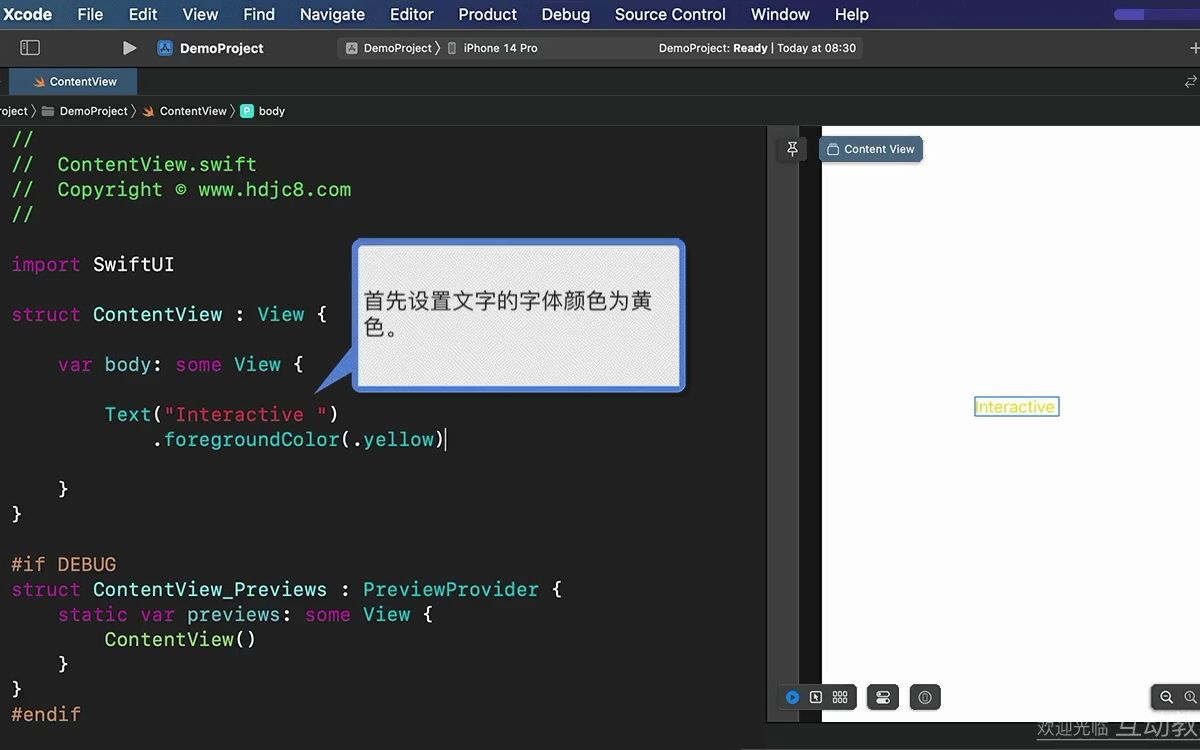The width and height of the screenshot is (1200, 750).
Task: Enable Live Preview with the play icon
Action: pos(793,697)
